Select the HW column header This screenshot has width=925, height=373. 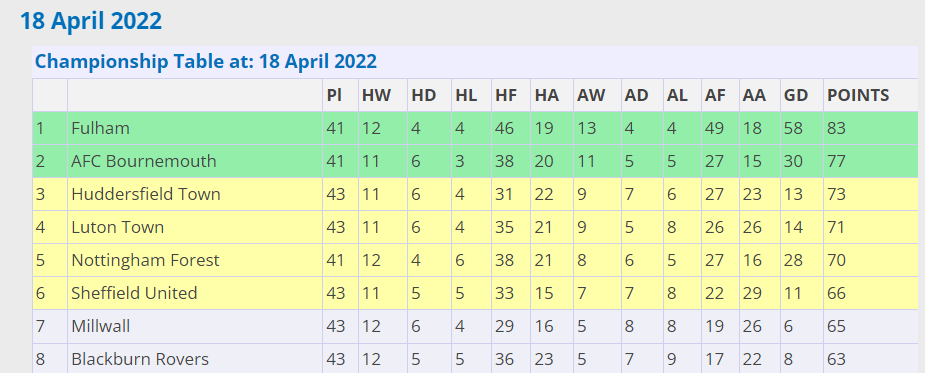376,95
